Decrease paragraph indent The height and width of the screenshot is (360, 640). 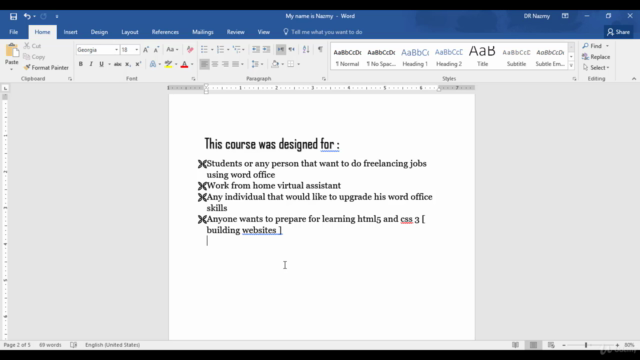tap(256, 50)
